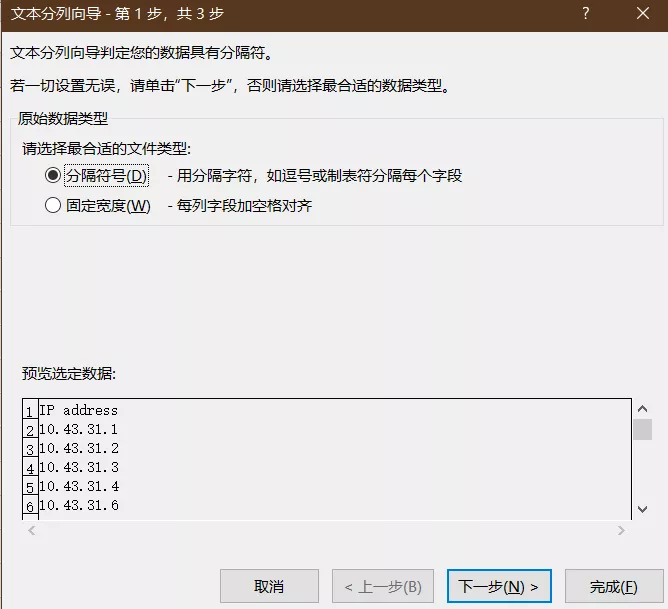Click the preview's horizontal scroll left arrow
Viewport: 668px width, 609px height.
click(31, 529)
